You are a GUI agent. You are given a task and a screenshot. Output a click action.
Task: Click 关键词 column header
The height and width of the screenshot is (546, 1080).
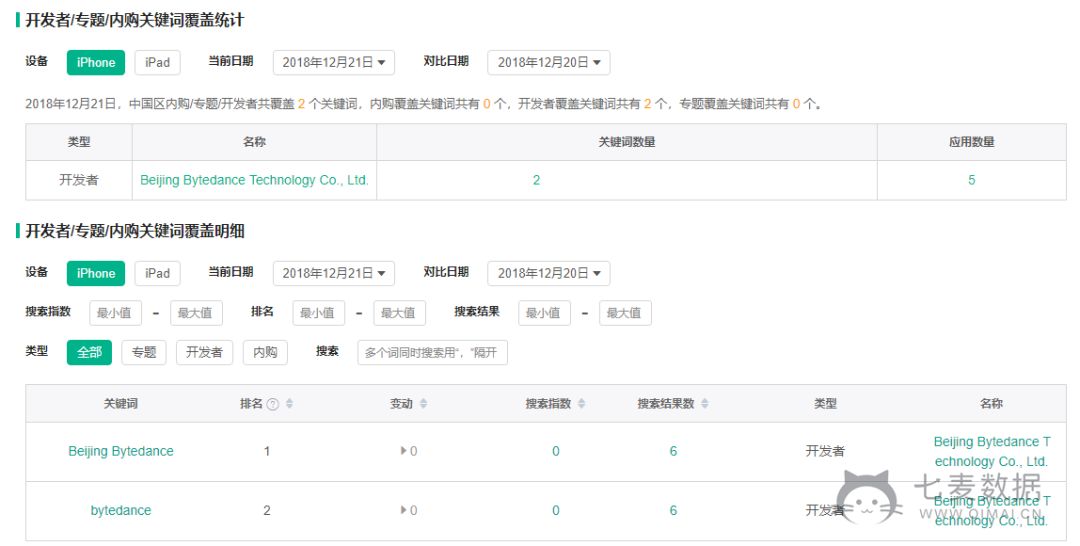(x=121, y=404)
